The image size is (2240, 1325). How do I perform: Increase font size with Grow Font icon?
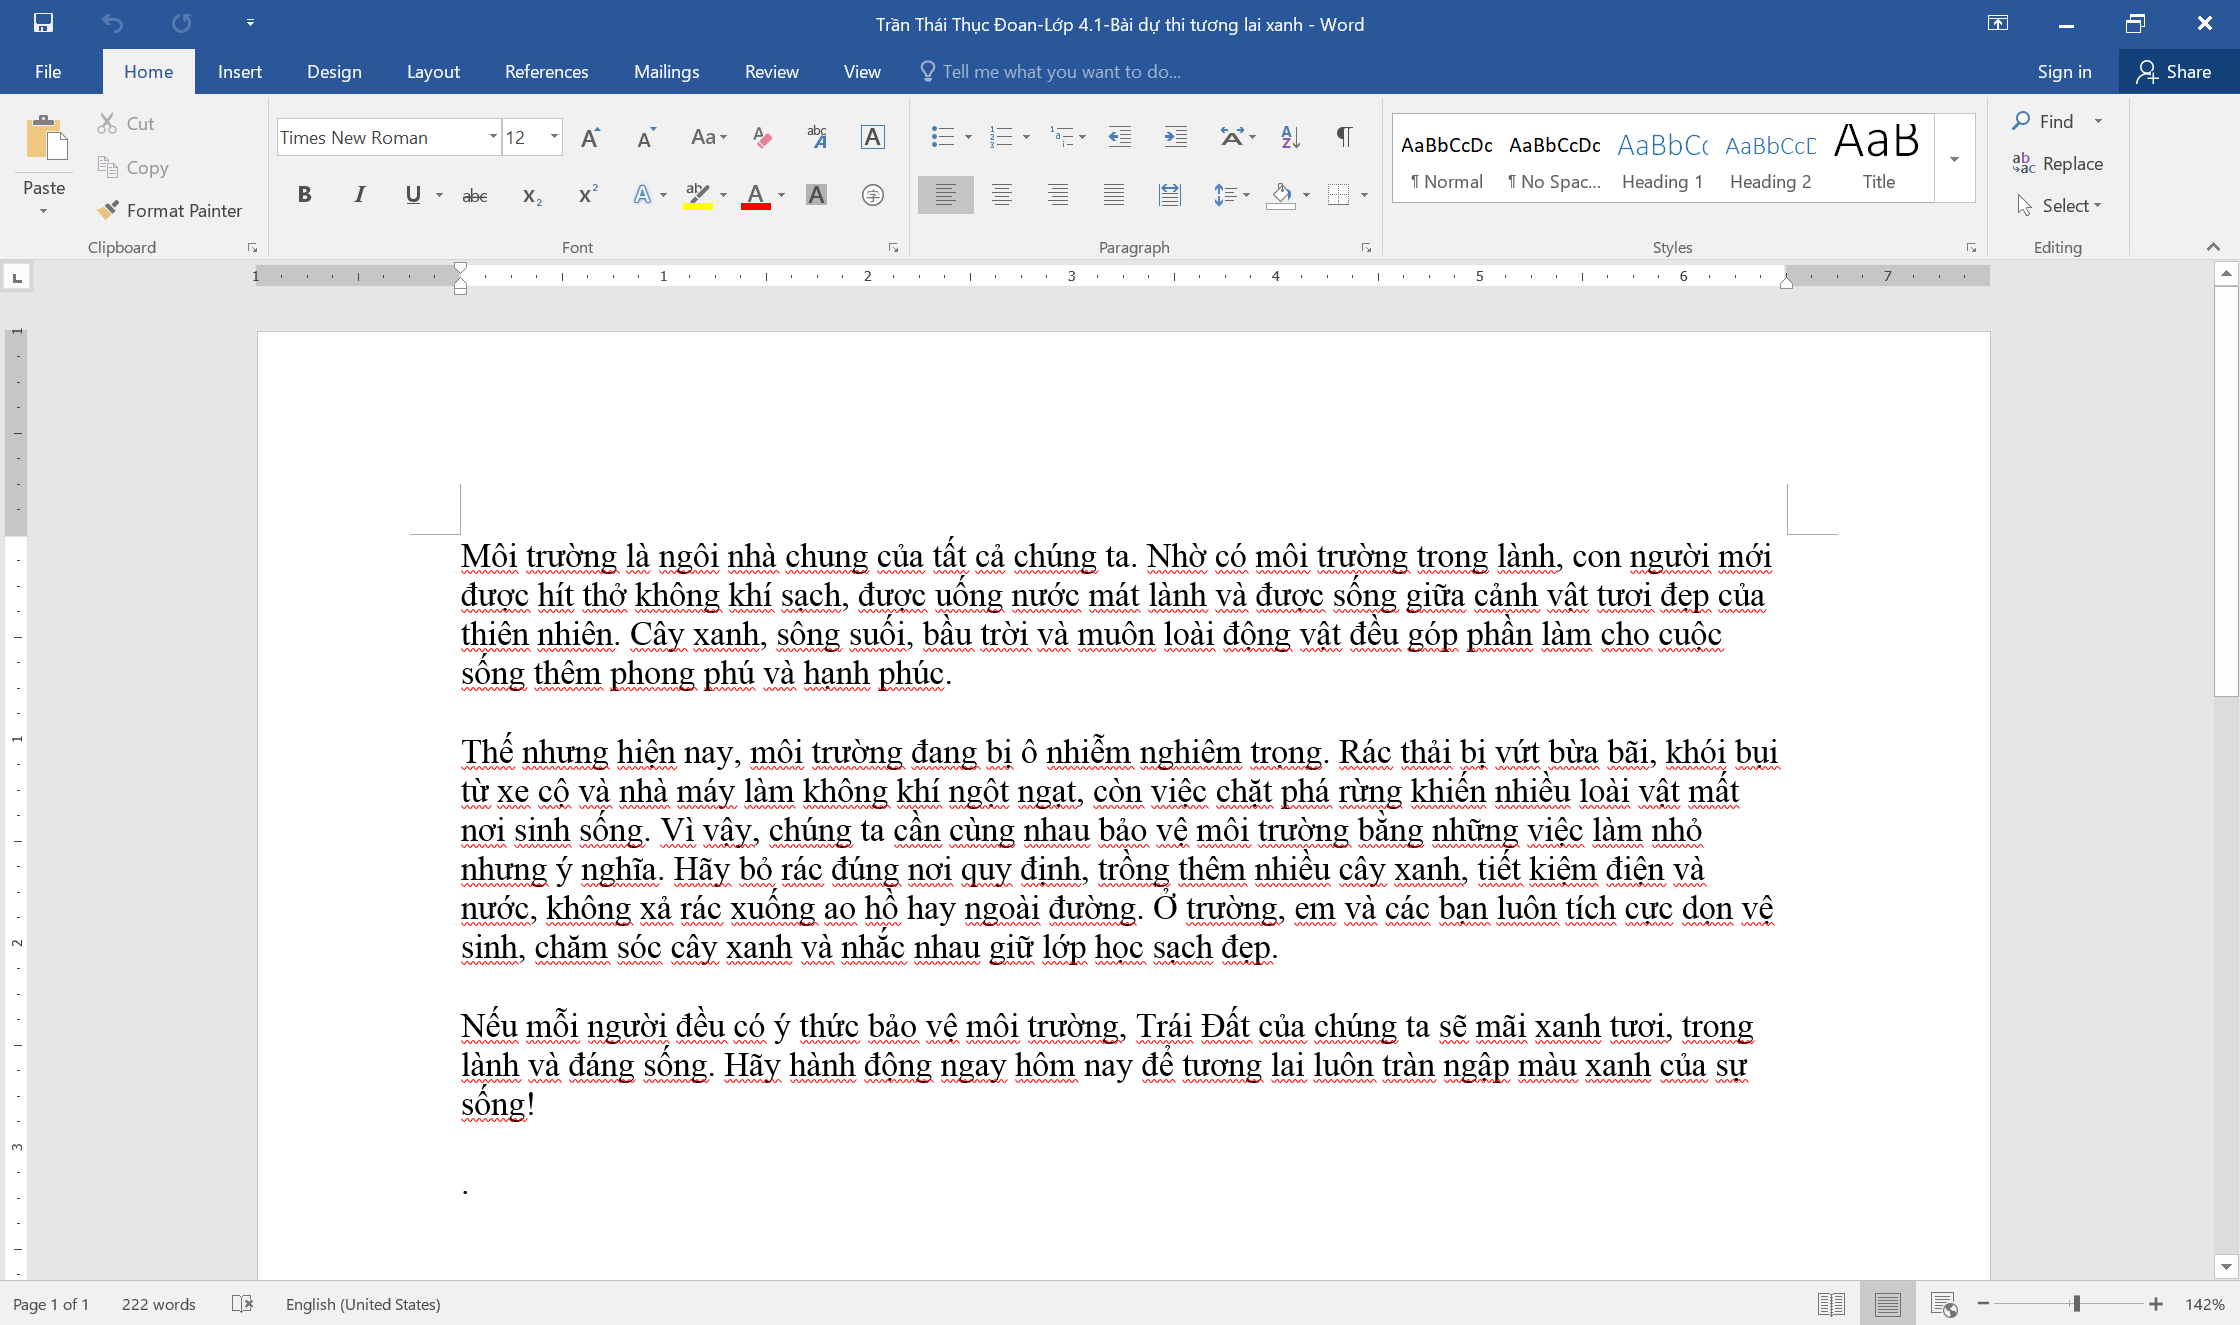[x=590, y=137]
